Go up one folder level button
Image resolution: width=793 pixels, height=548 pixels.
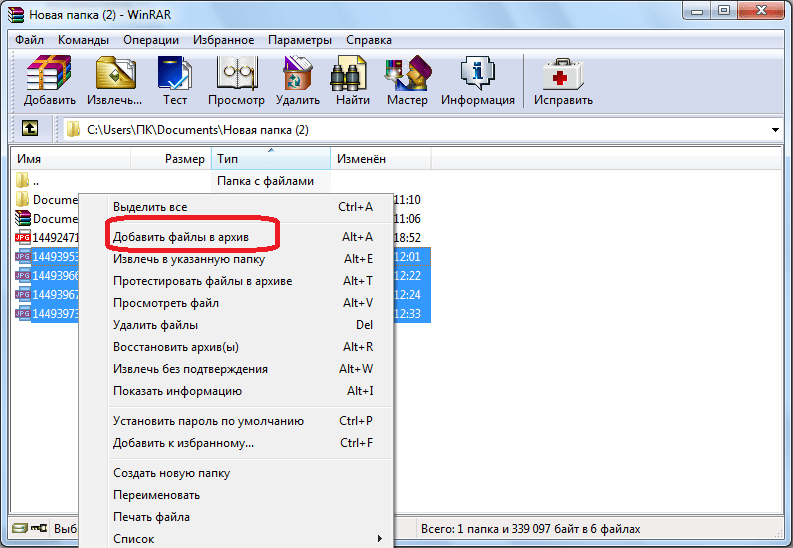(x=30, y=129)
